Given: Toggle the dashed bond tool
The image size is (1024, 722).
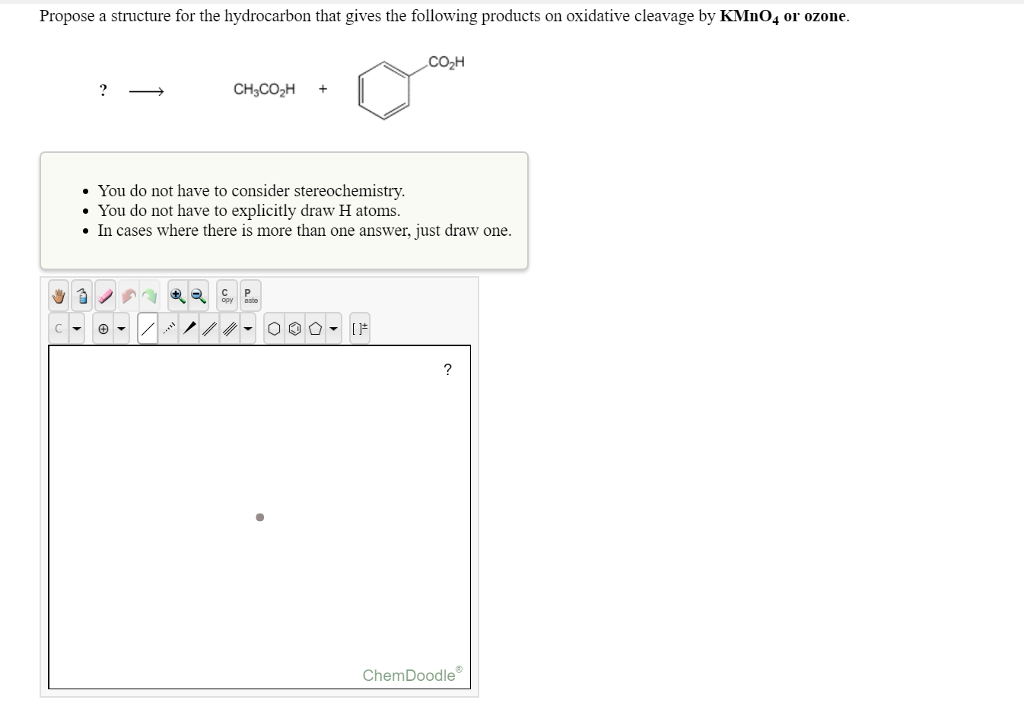Looking at the screenshot, I should 169,327.
